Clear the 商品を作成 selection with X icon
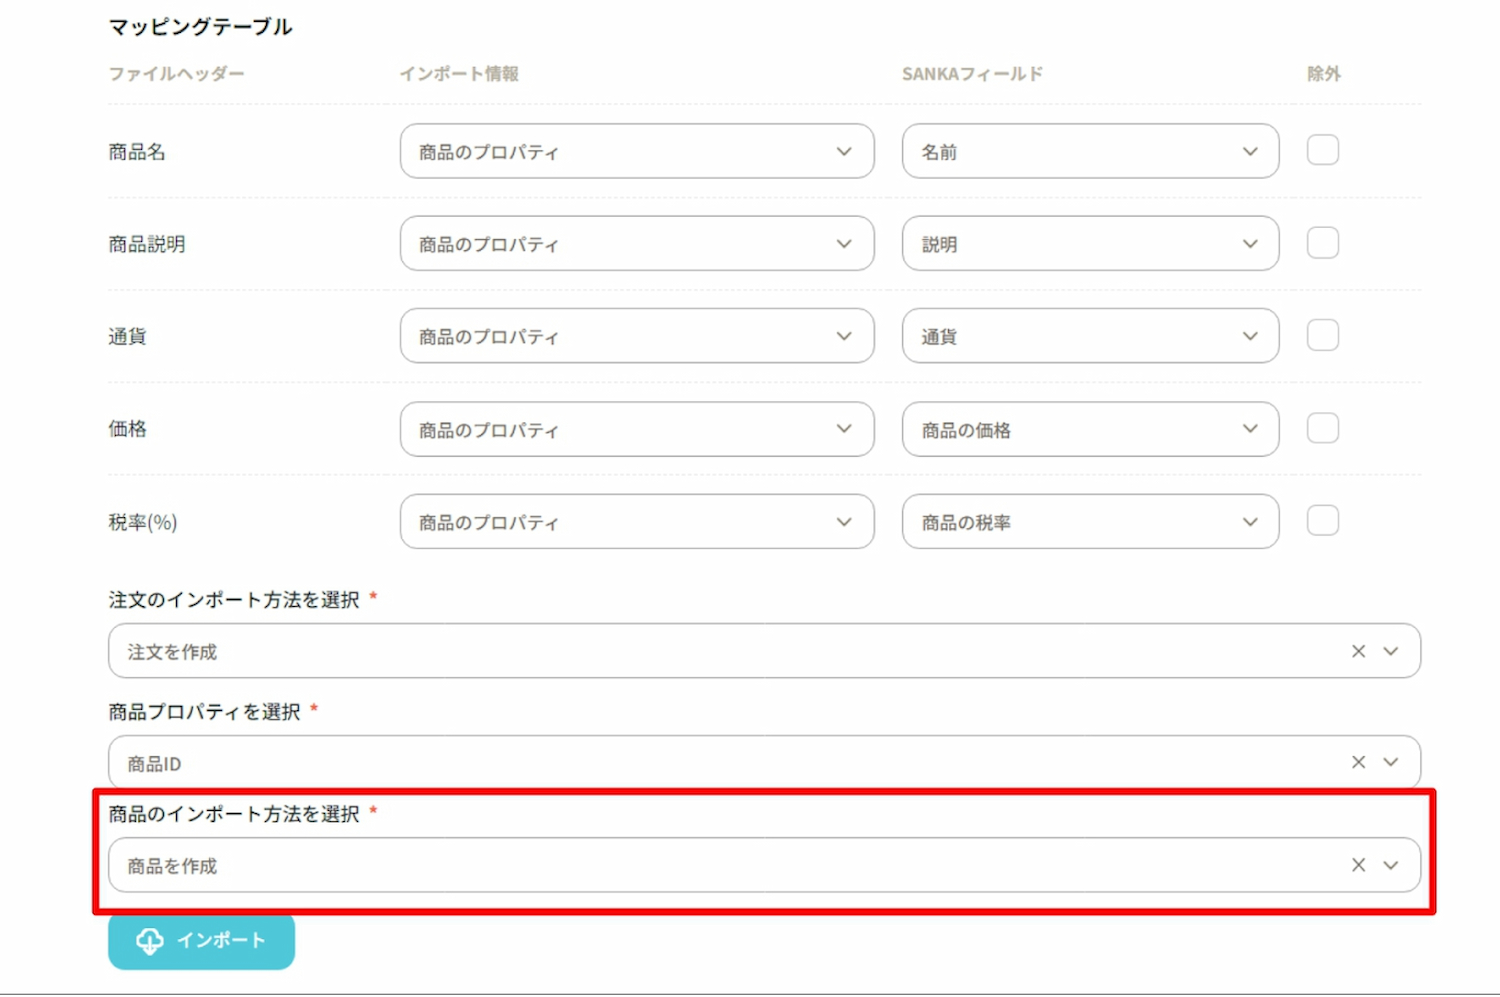Screen dimensions: 1500x997 (x=1358, y=865)
